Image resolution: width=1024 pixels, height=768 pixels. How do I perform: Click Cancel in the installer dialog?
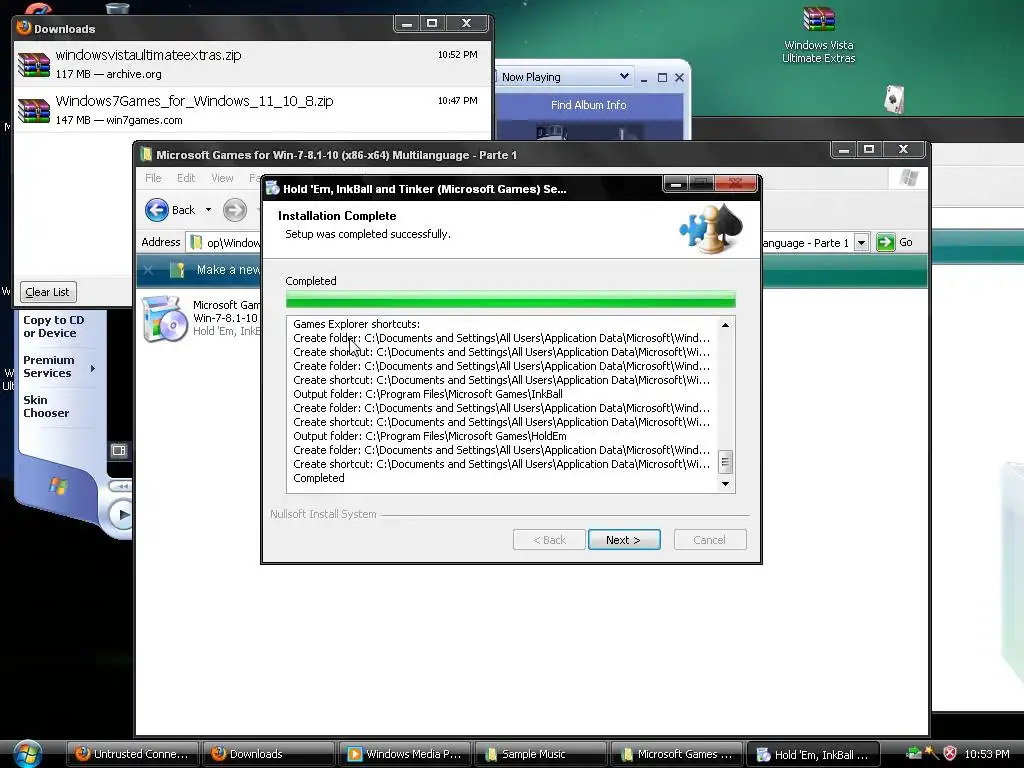coord(709,539)
